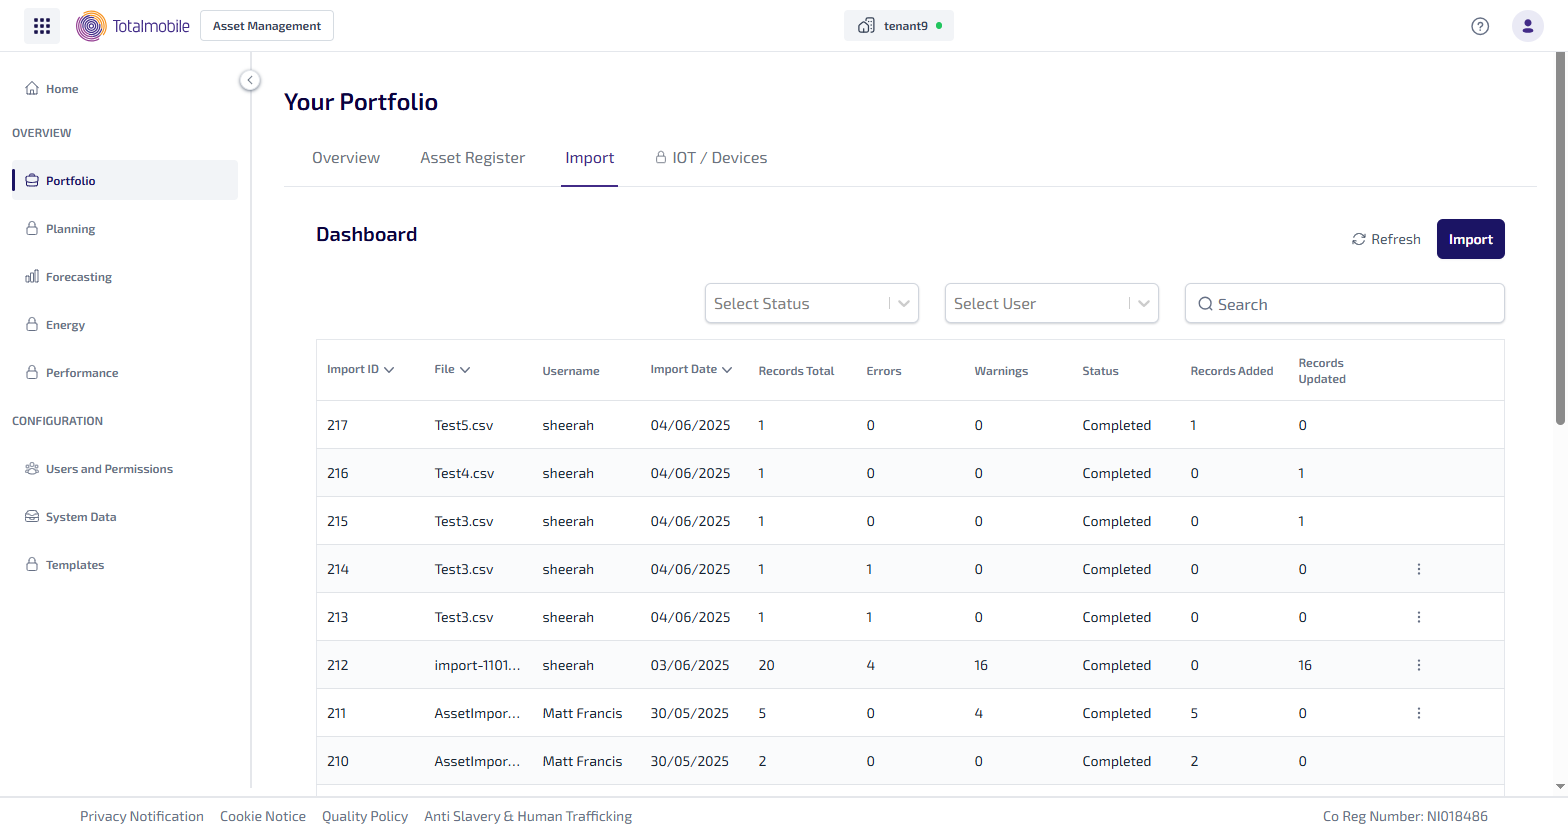Refresh the import dashboard

click(x=1386, y=239)
